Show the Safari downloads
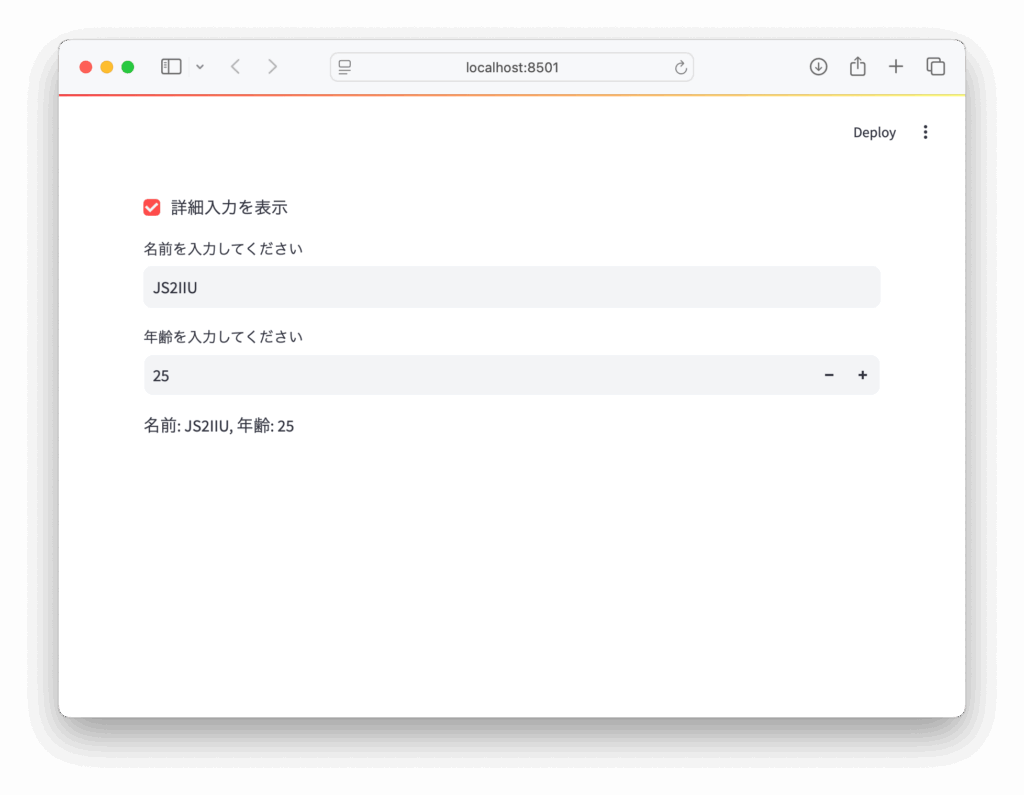1024x795 pixels. click(818, 67)
